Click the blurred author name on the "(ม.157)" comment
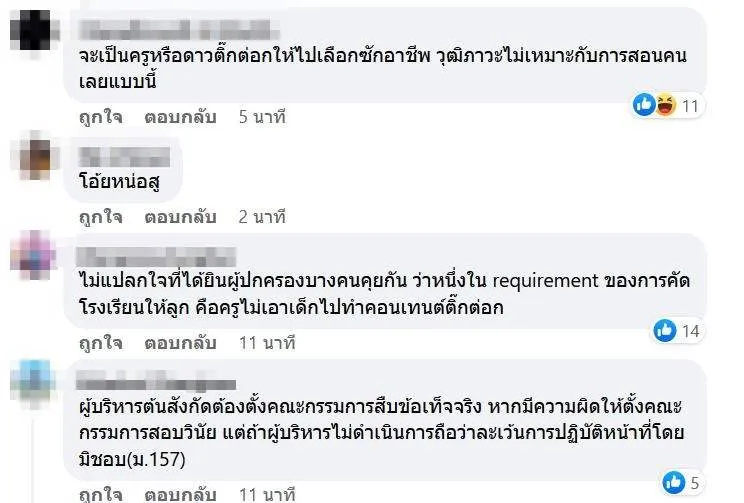 pos(158,383)
